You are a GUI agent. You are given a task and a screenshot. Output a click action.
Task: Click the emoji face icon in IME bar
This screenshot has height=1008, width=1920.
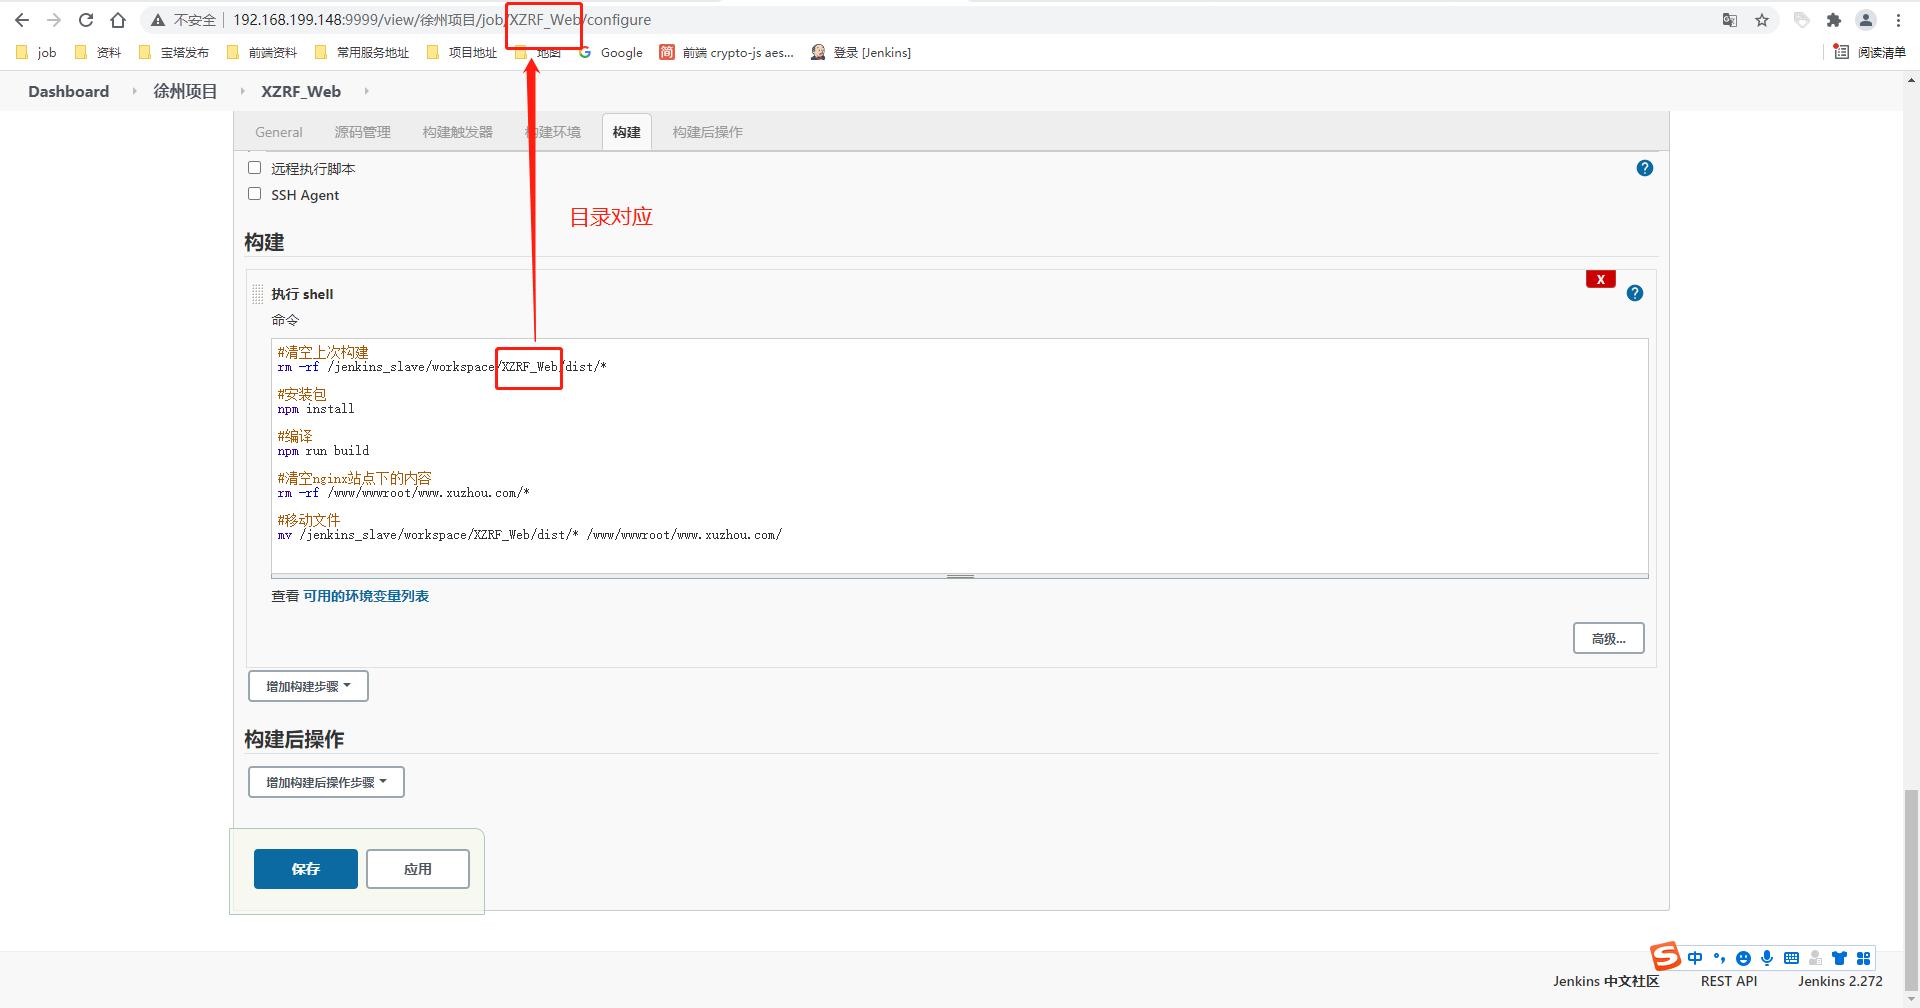click(1743, 958)
